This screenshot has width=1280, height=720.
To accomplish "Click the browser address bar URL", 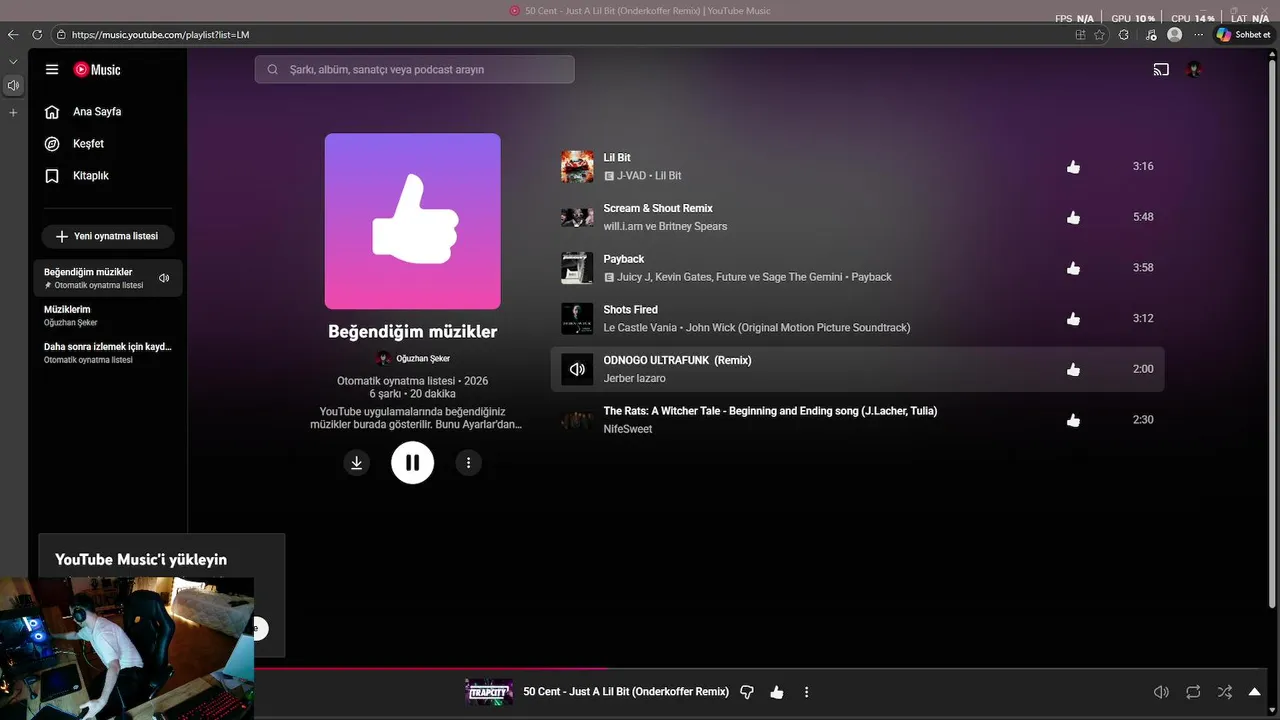I will coord(160,35).
